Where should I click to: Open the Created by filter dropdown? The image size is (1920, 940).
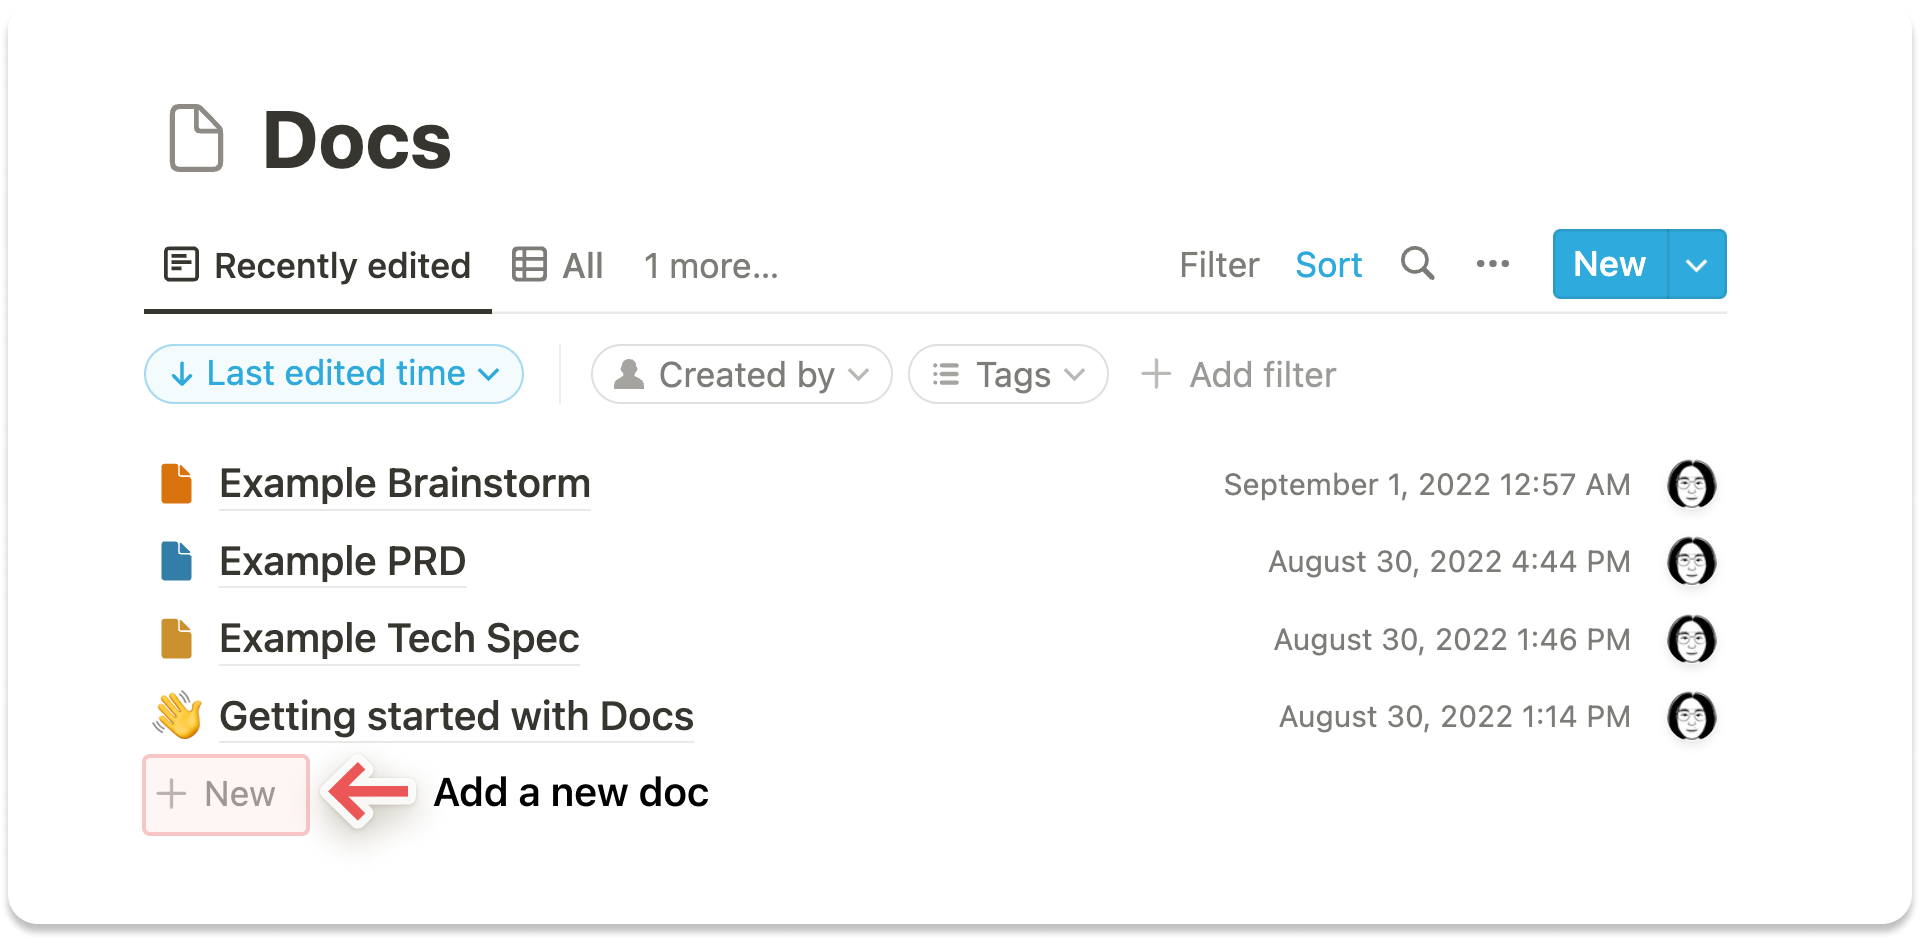click(741, 375)
